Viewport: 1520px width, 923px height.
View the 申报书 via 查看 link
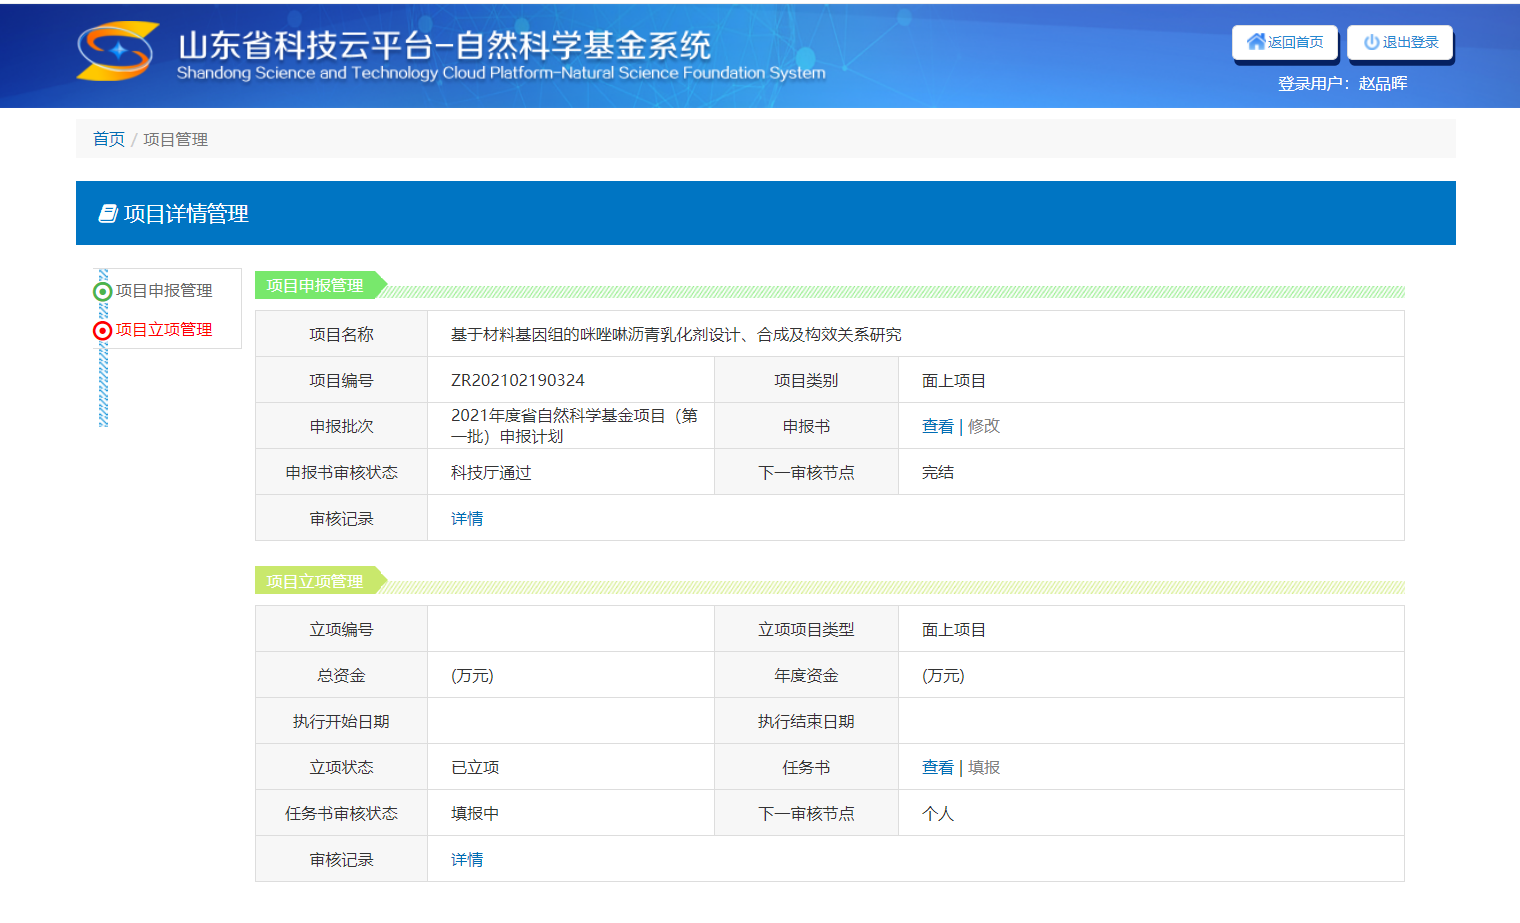(938, 426)
